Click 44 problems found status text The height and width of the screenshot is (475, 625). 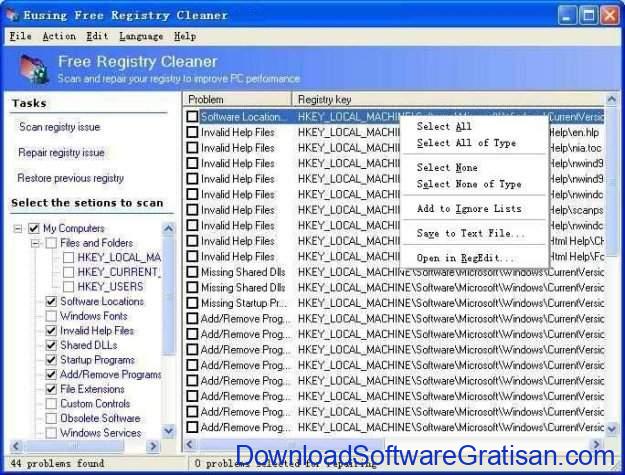57,463
